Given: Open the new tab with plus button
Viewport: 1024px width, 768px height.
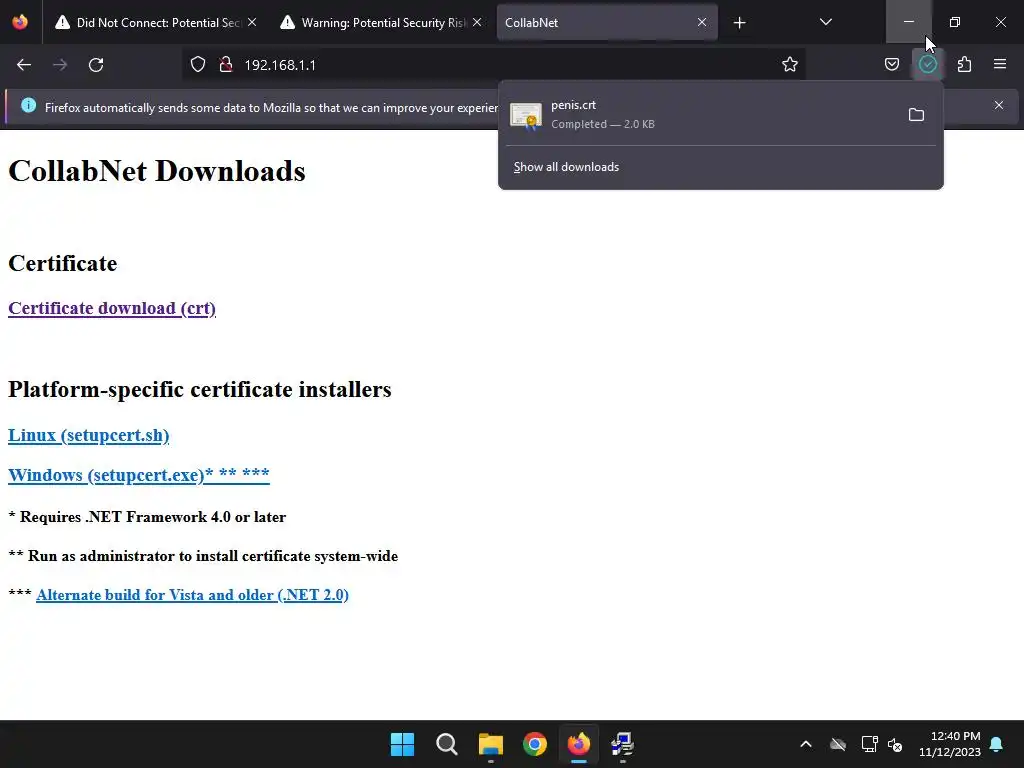Looking at the screenshot, I should (x=739, y=23).
